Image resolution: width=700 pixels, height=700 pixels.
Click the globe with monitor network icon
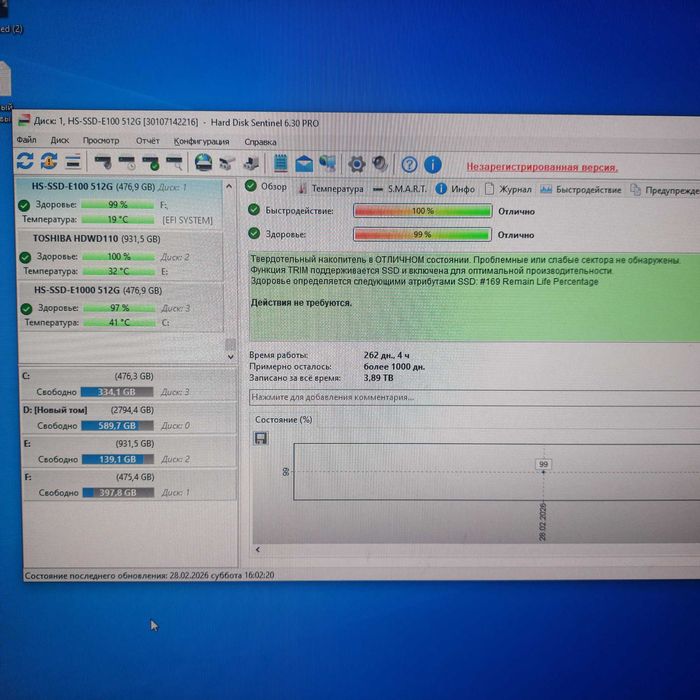pyautogui.click(x=328, y=164)
